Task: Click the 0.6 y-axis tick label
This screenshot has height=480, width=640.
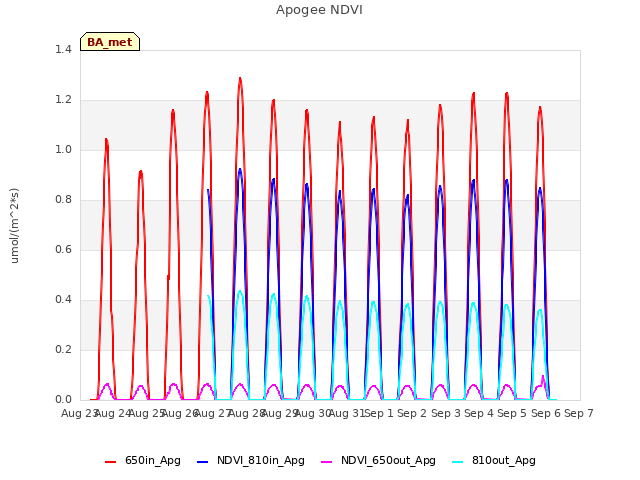Action: (x=63, y=249)
